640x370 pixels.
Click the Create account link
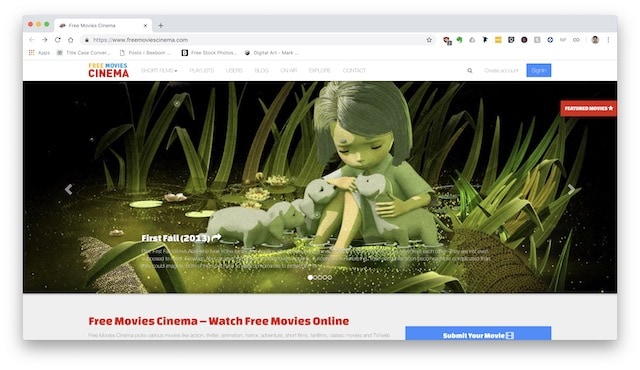[x=501, y=71]
